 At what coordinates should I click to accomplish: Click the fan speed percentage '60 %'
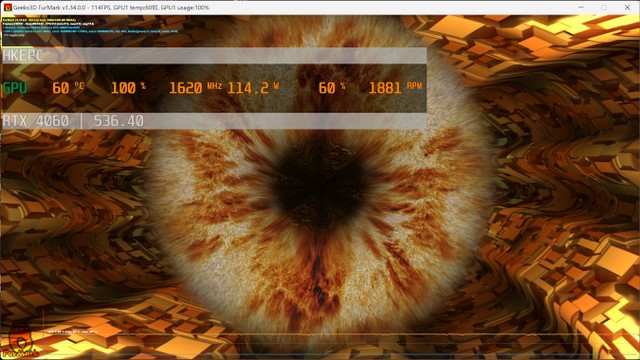[331, 88]
